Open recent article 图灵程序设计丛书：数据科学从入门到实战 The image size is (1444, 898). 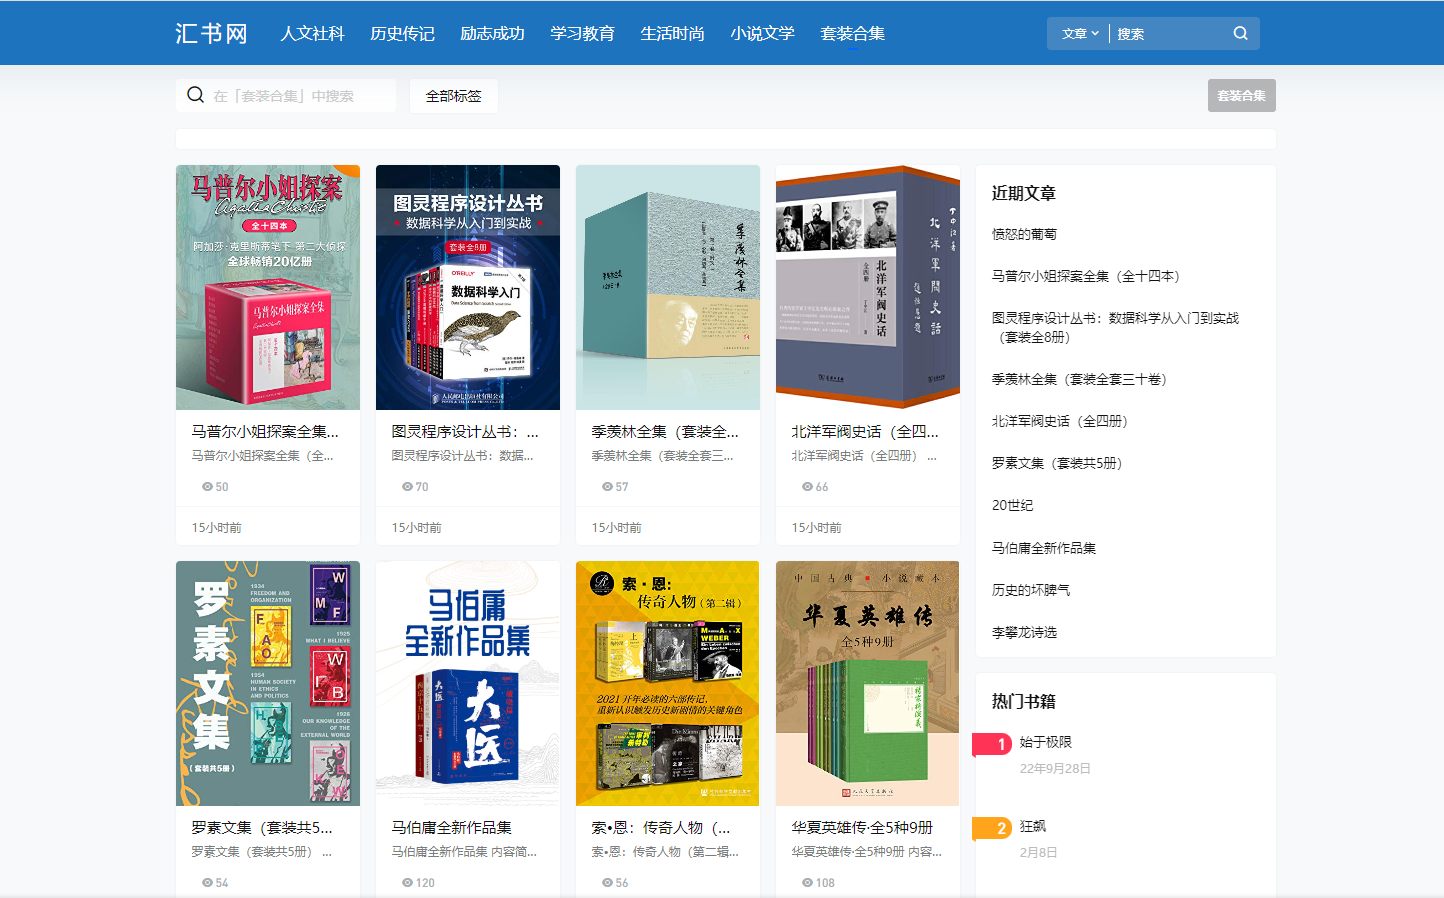tap(1115, 327)
